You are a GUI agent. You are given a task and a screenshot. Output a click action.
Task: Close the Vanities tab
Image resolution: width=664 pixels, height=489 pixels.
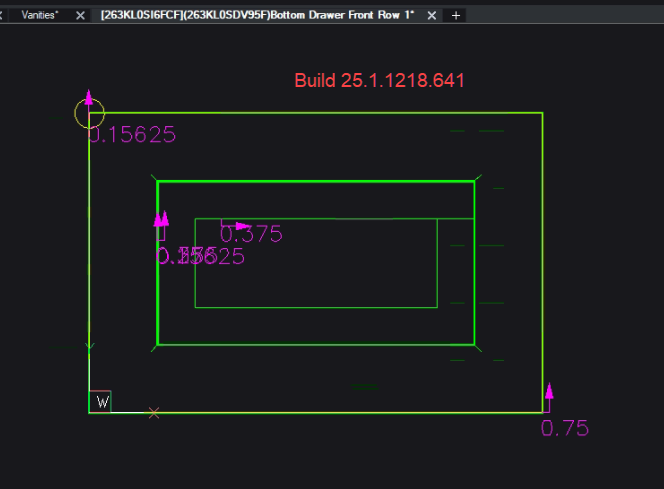(x=80, y=16)
